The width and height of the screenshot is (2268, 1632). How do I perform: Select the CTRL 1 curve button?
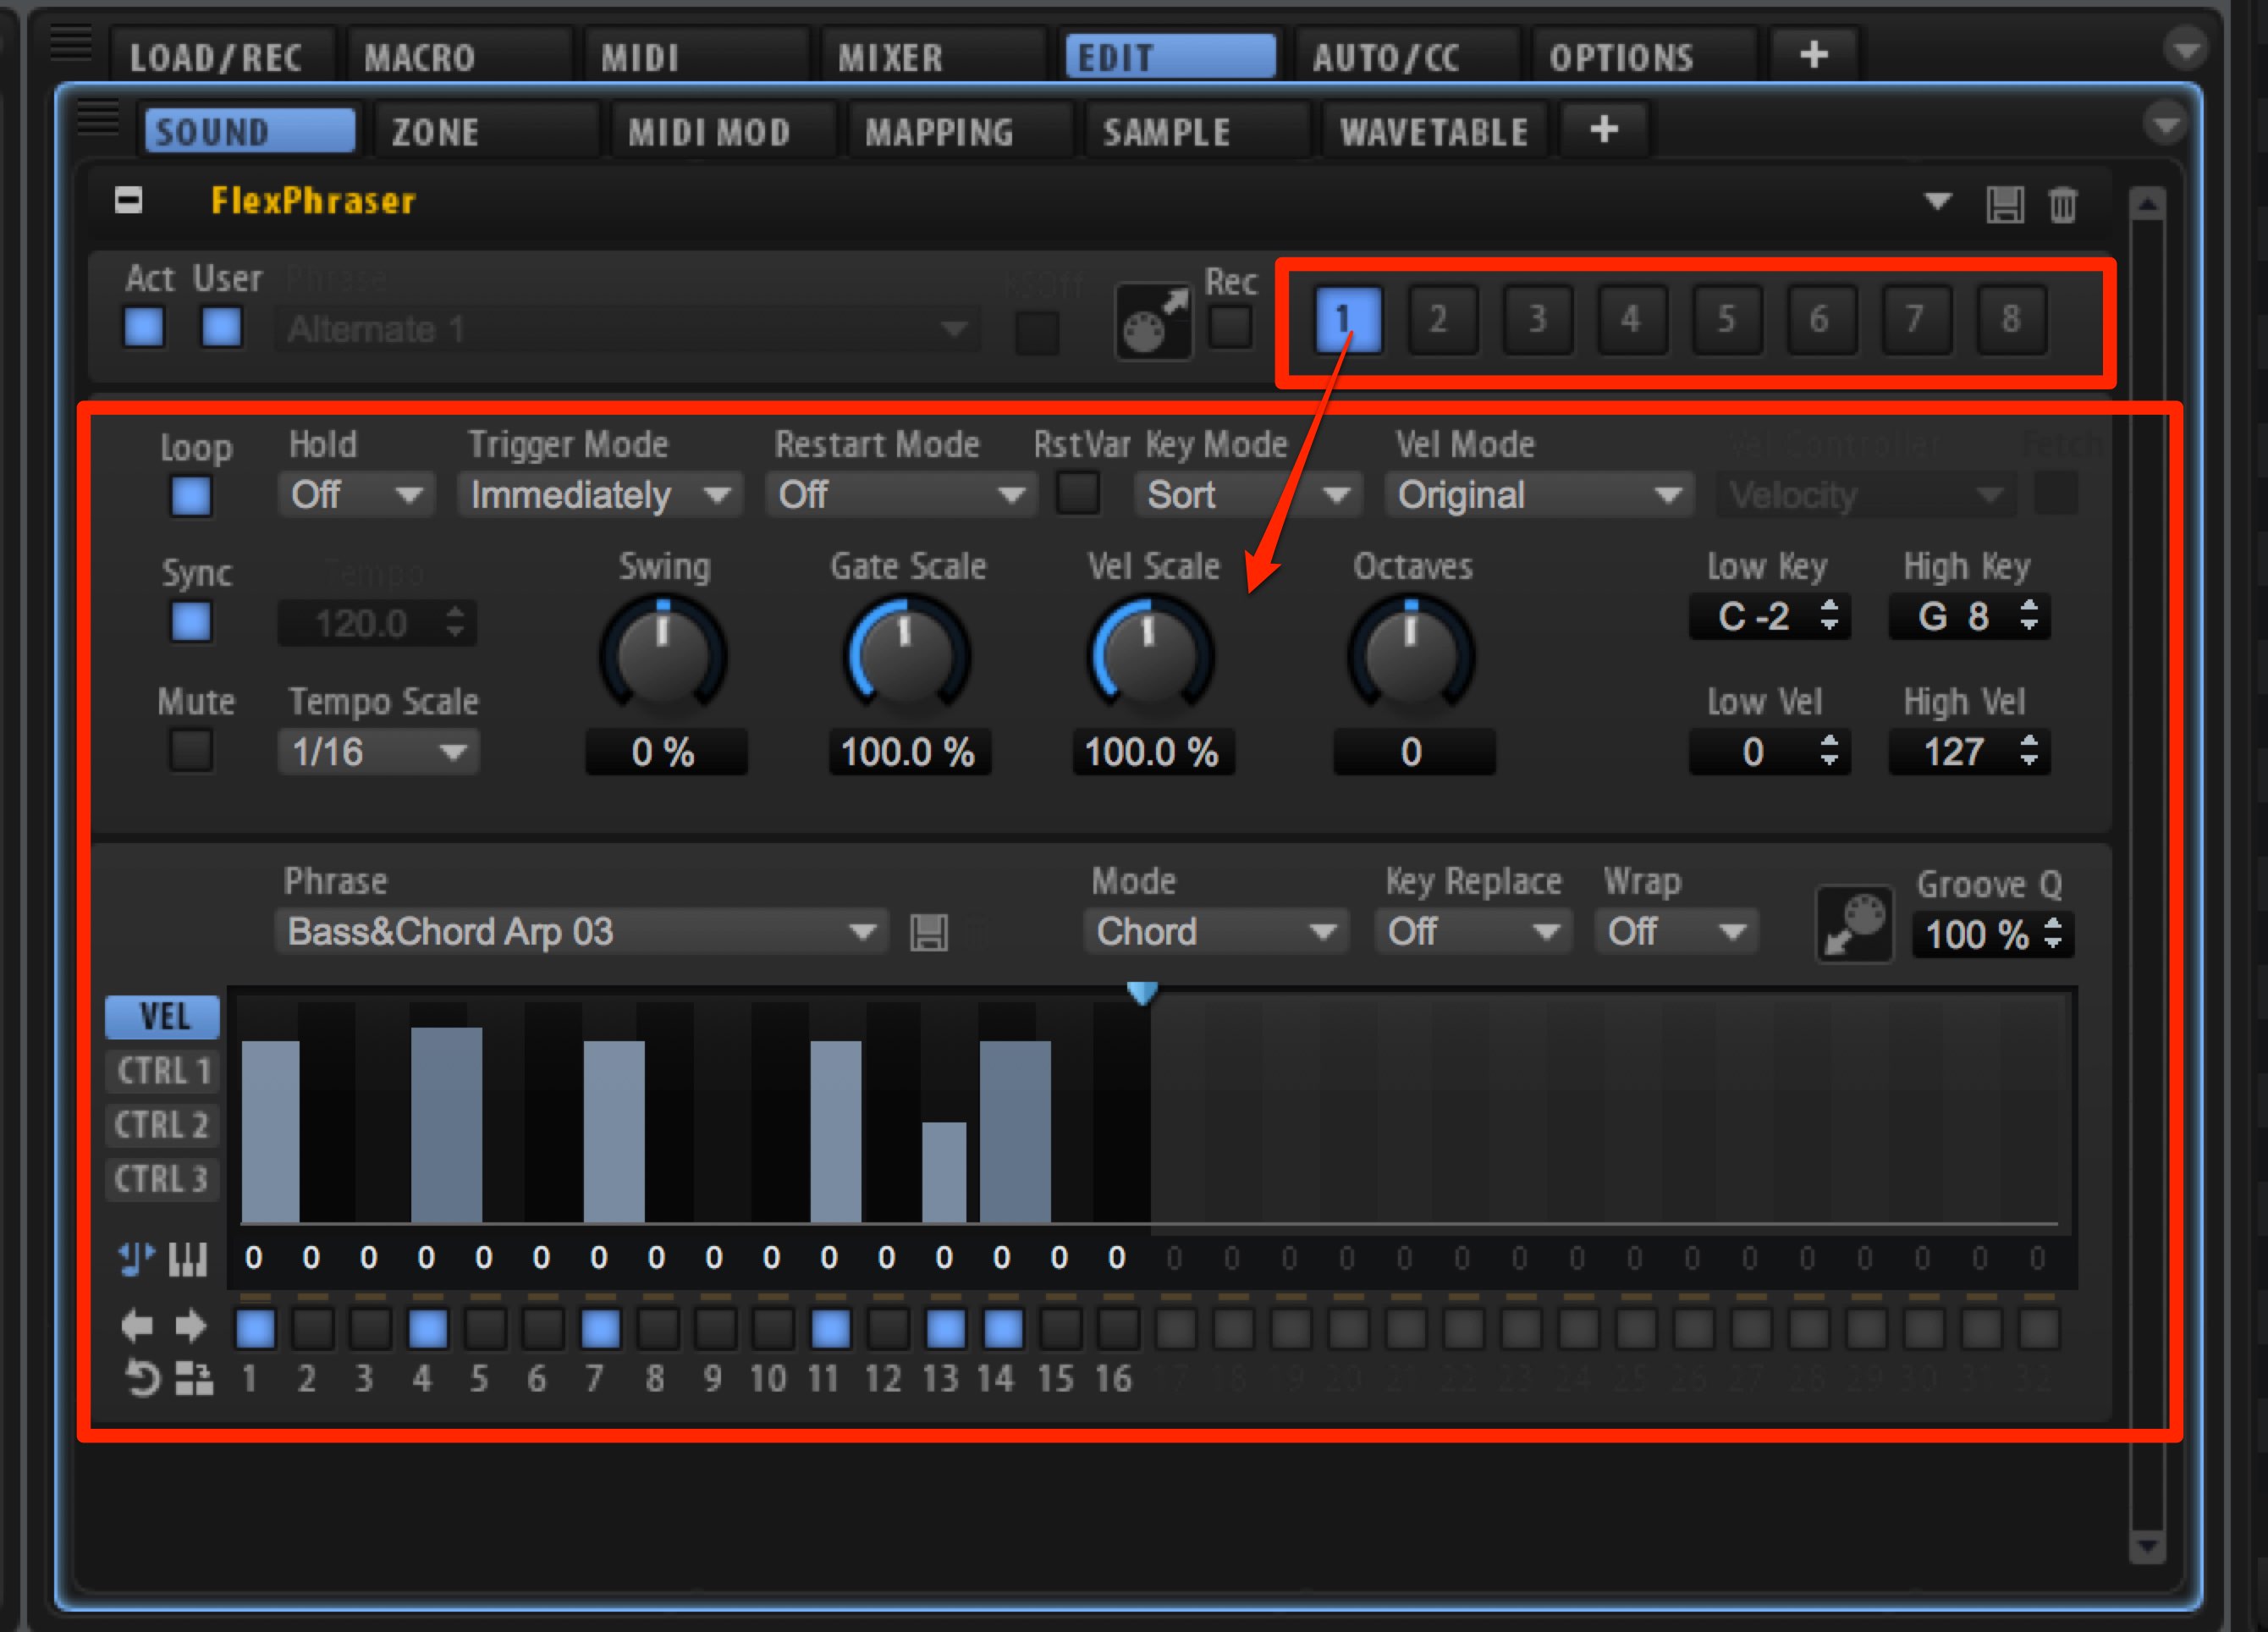click(x=163, y=1071)
